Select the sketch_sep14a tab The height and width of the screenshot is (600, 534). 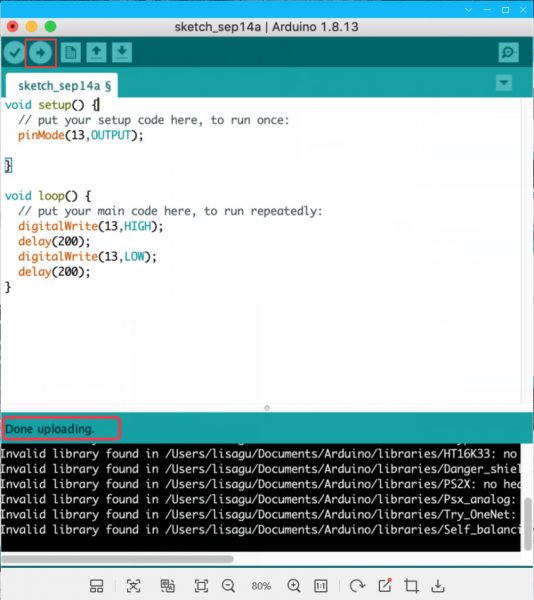pyautogui.click(x=62, y=85)
